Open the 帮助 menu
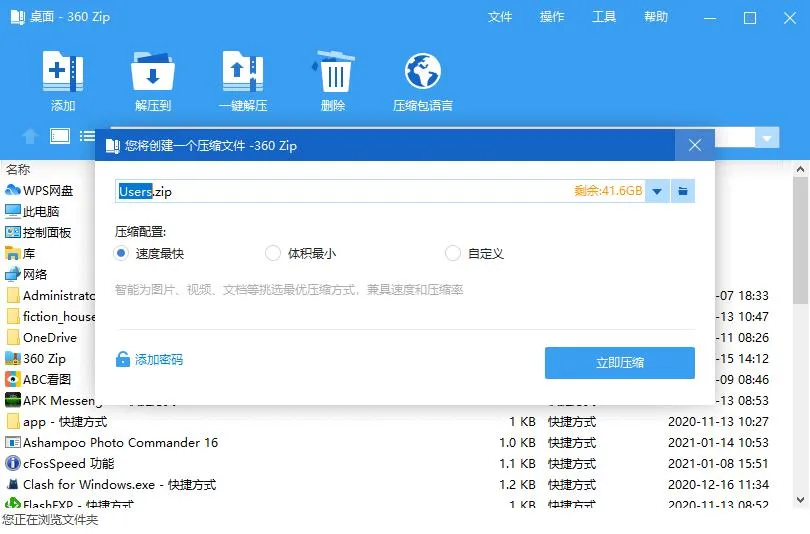The width and height of the screenshot is (810, 534). pyautogui.click(x=656, y=17)
